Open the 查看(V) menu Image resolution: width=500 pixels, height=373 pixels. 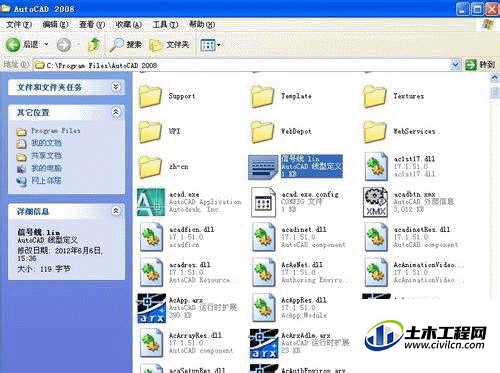tap(92, 25)
